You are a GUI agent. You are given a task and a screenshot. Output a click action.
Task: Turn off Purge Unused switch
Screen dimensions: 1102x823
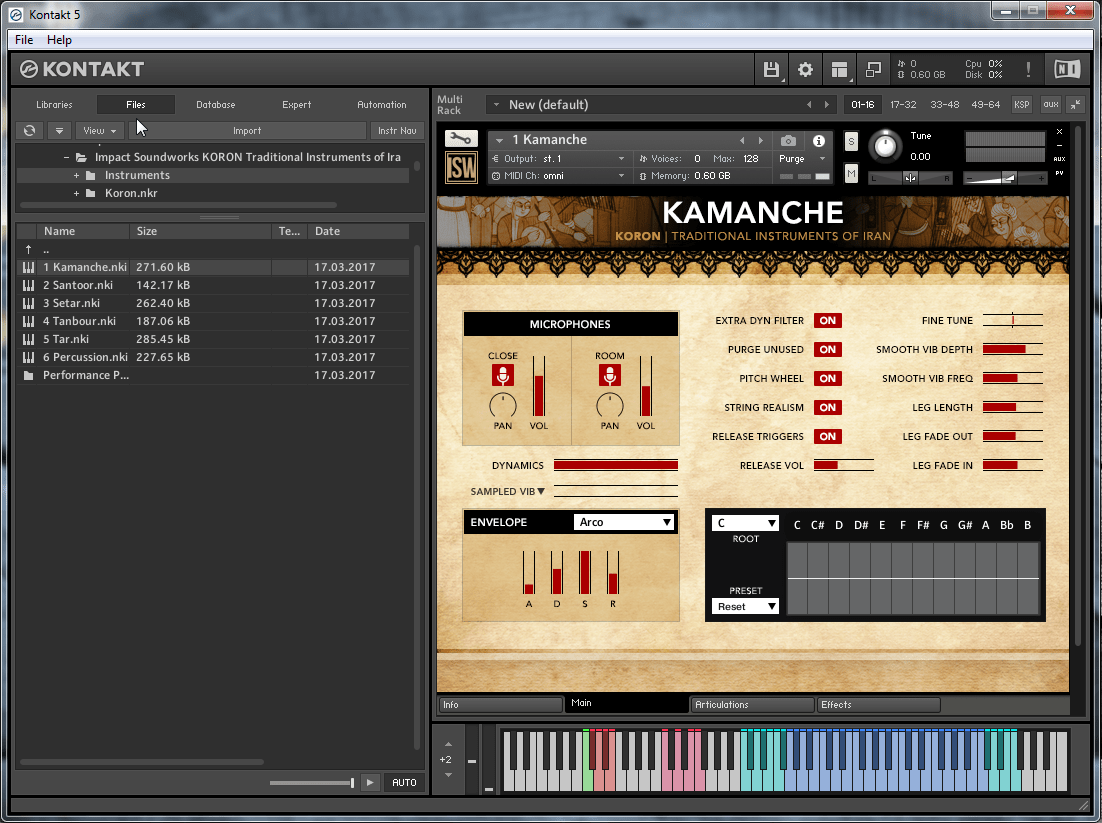[827, 349]
